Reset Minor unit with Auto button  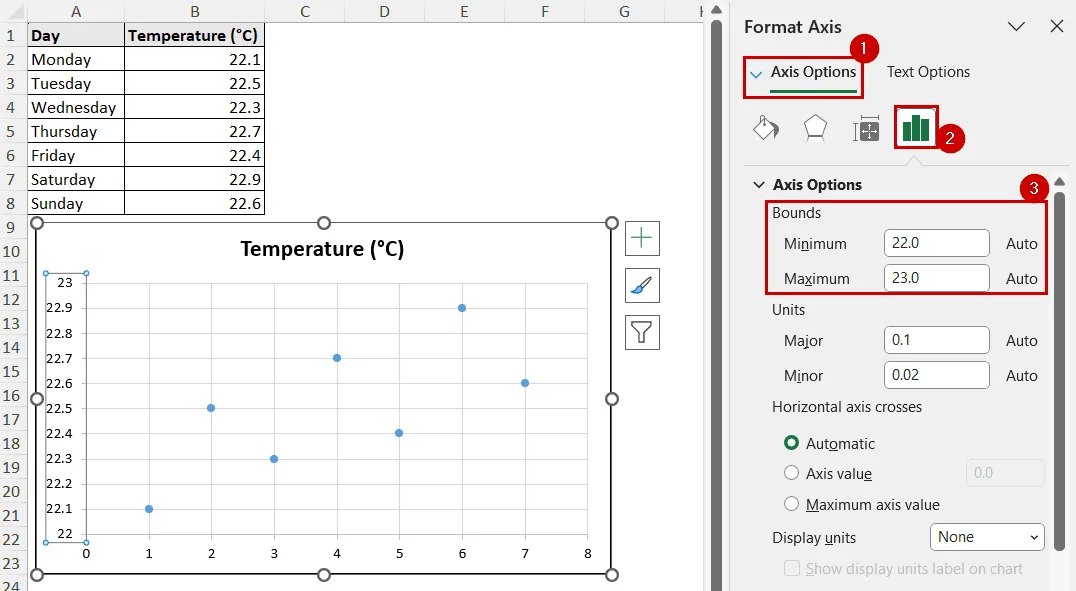[x=1022, y=375]
